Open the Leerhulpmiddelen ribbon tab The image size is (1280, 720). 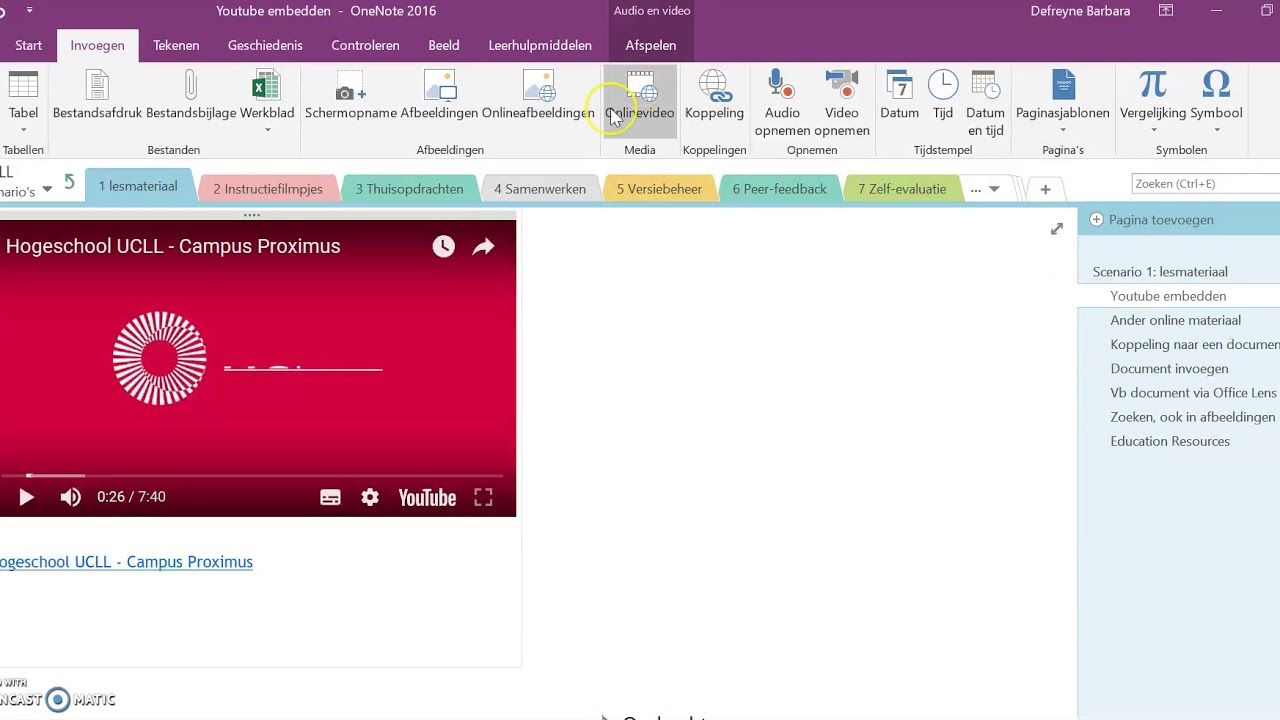click(x=540, y=45)
